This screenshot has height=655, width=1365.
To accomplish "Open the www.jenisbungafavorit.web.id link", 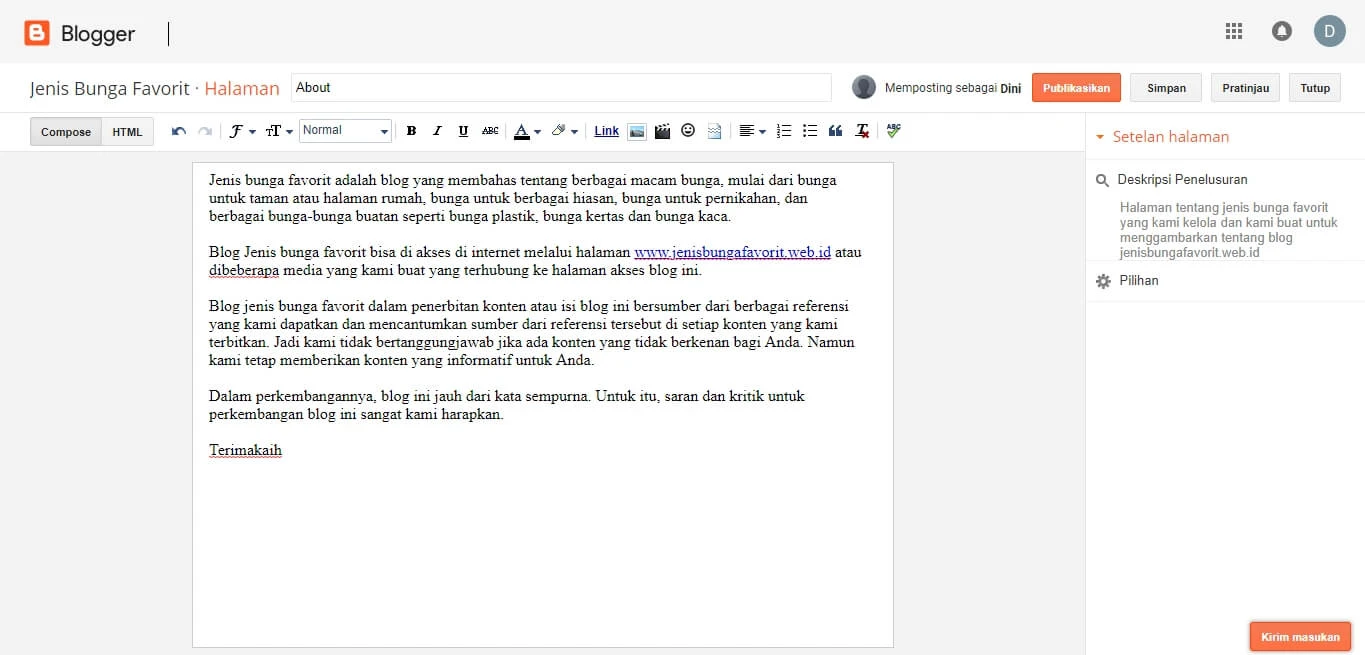I will (732, 252).
